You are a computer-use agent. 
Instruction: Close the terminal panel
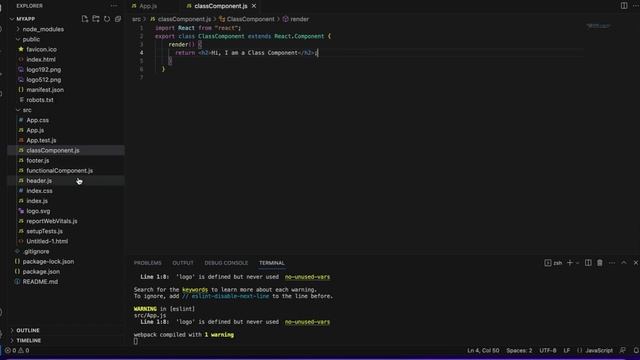(636, 263)
